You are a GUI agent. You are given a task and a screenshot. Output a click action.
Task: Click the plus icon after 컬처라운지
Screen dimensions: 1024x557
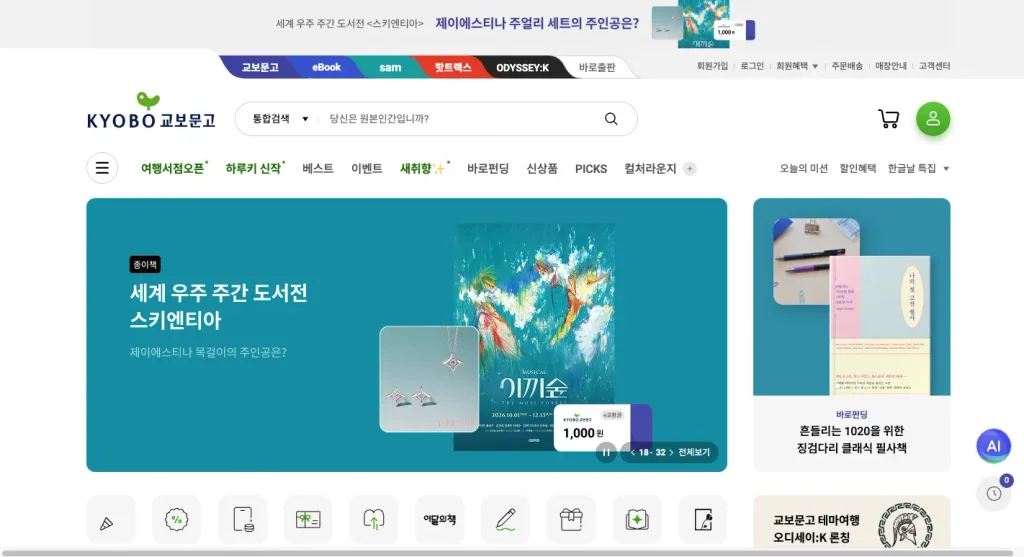pos(689,168)
